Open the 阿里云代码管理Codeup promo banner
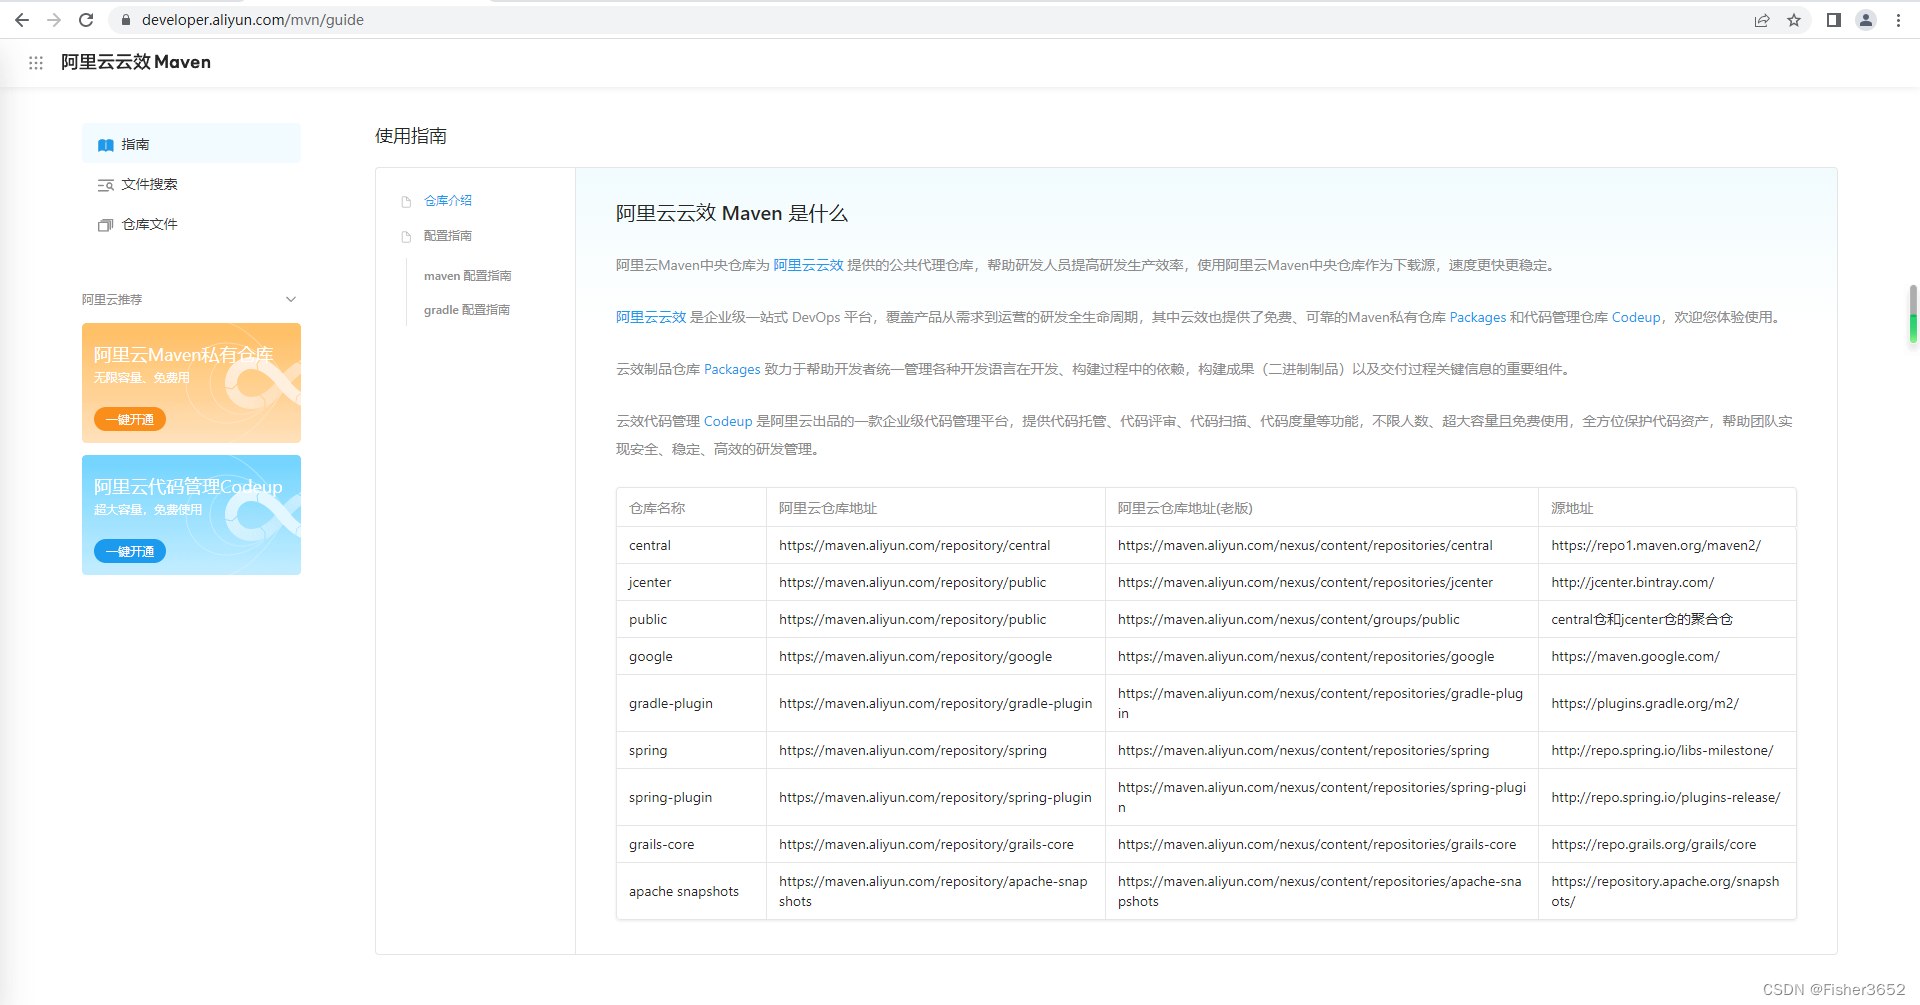 (191, 515)
